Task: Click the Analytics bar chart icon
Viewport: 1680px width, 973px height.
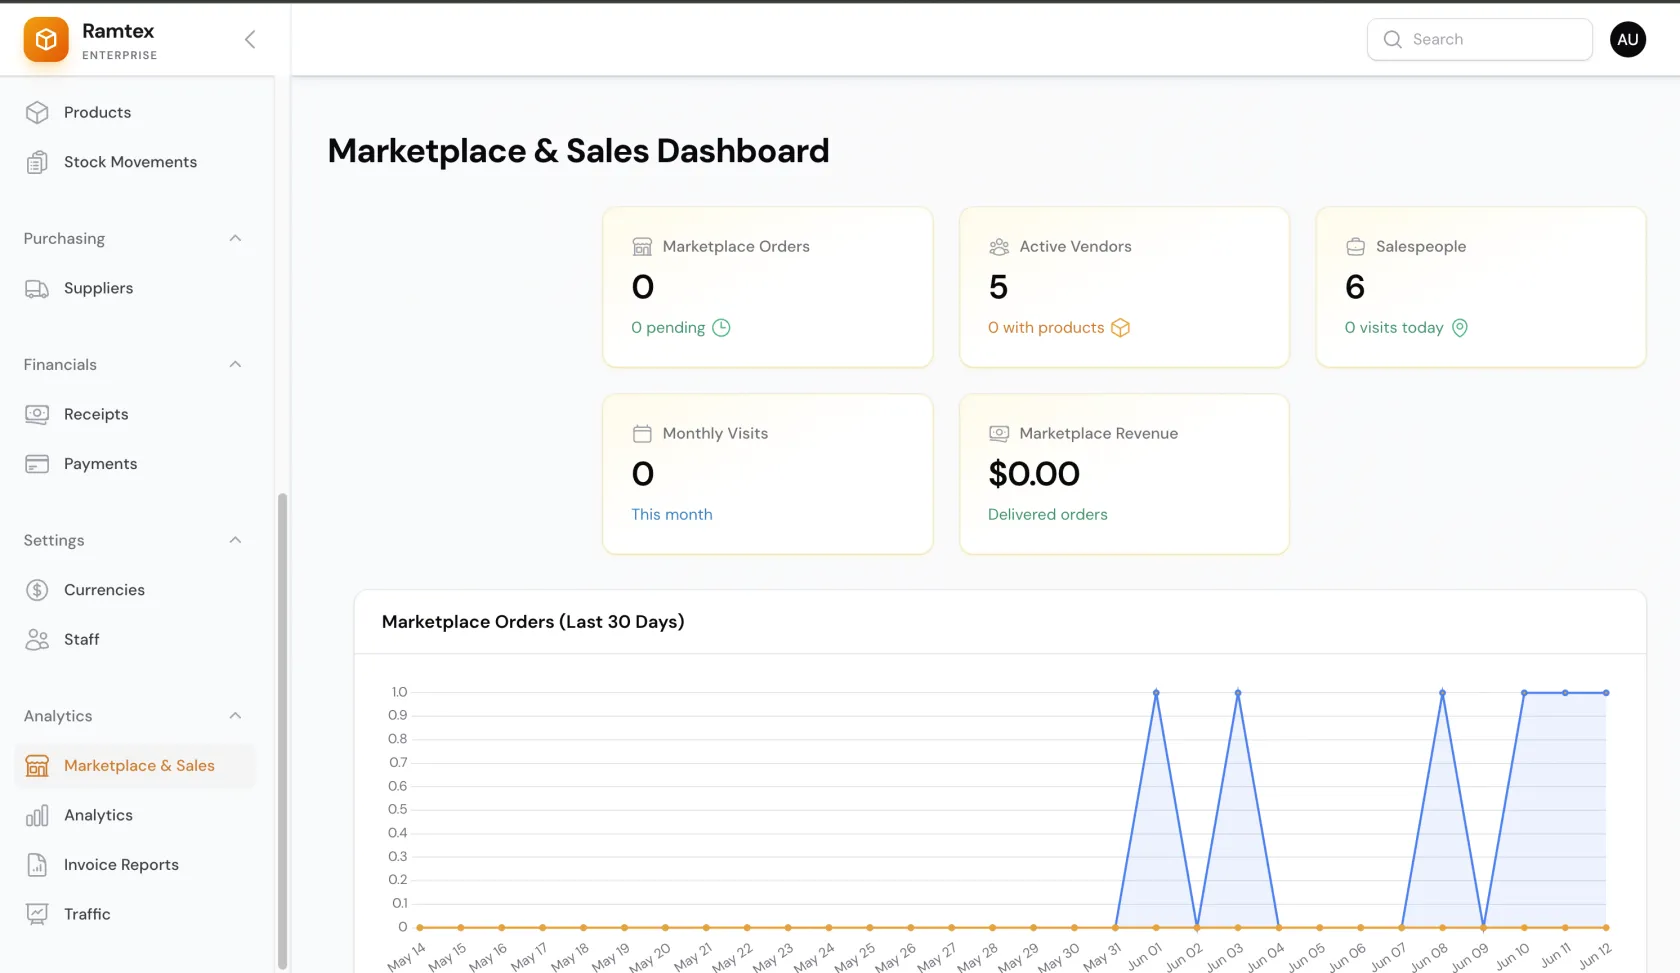Action: click(37, 815)
